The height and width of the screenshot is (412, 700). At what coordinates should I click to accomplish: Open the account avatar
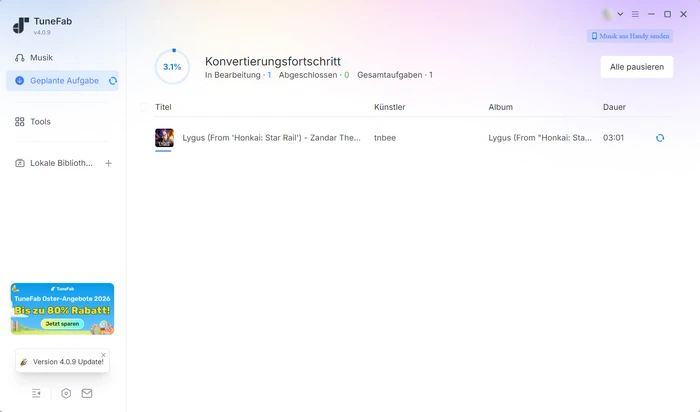pyautogui.click(x=607, y=14)
